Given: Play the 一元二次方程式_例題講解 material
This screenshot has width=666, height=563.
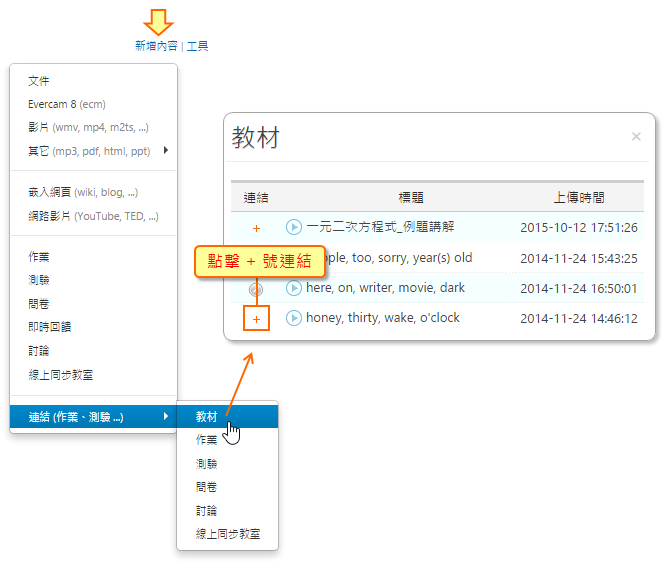Looking at the screenshot, I should click(294, 227).
